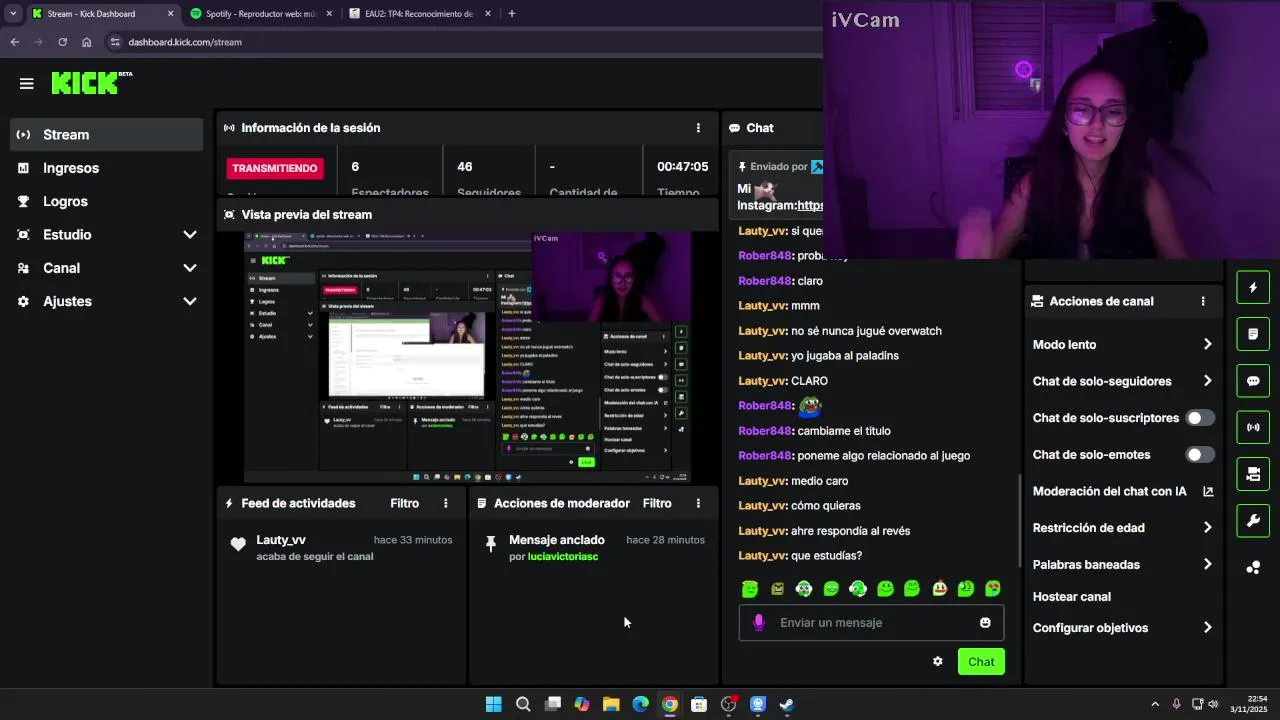Image resolution: width=1280 pixels, height=720 pixels.
Task: Insert the last emote with red hearts
Action: pos(992,589)
